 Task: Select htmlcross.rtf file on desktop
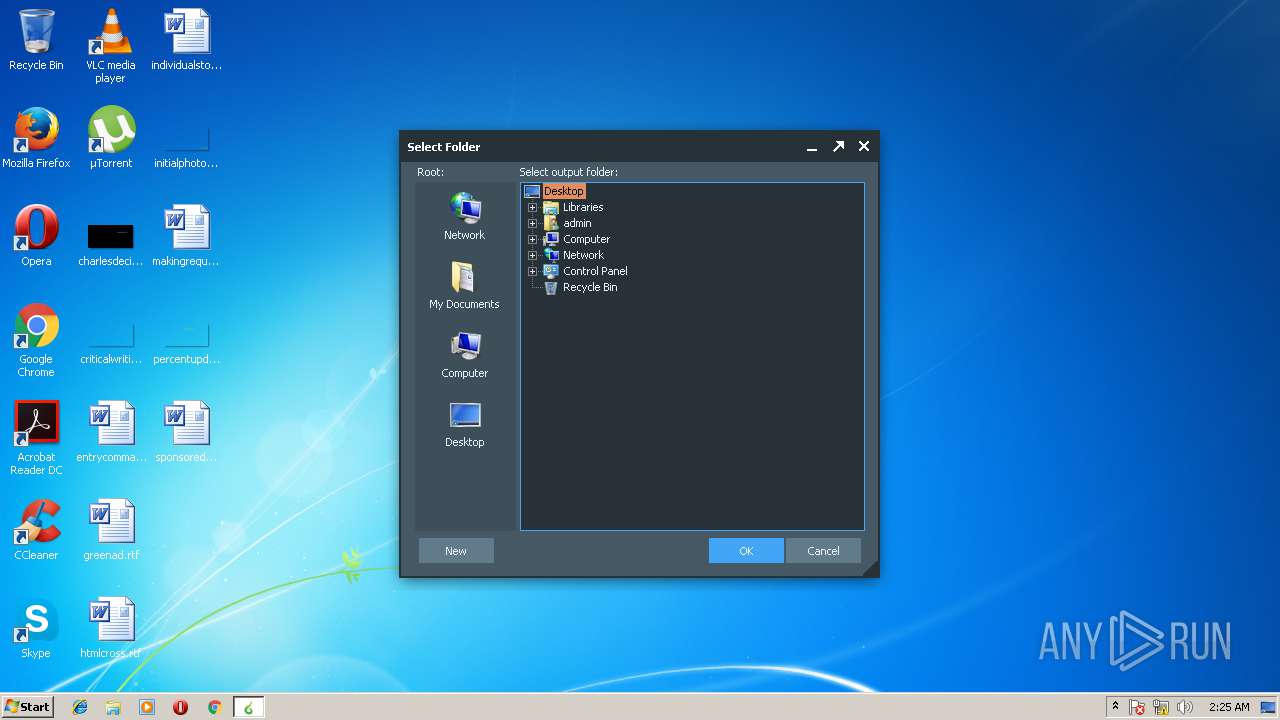pos(110,628)
